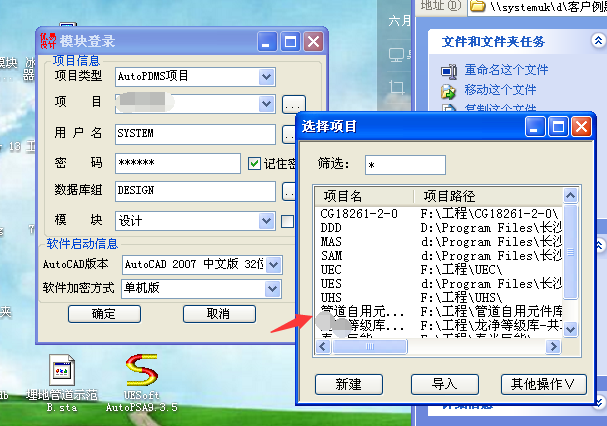Click the 筛选 filter input field
The image size is (607, 426).
coord(405,164)
